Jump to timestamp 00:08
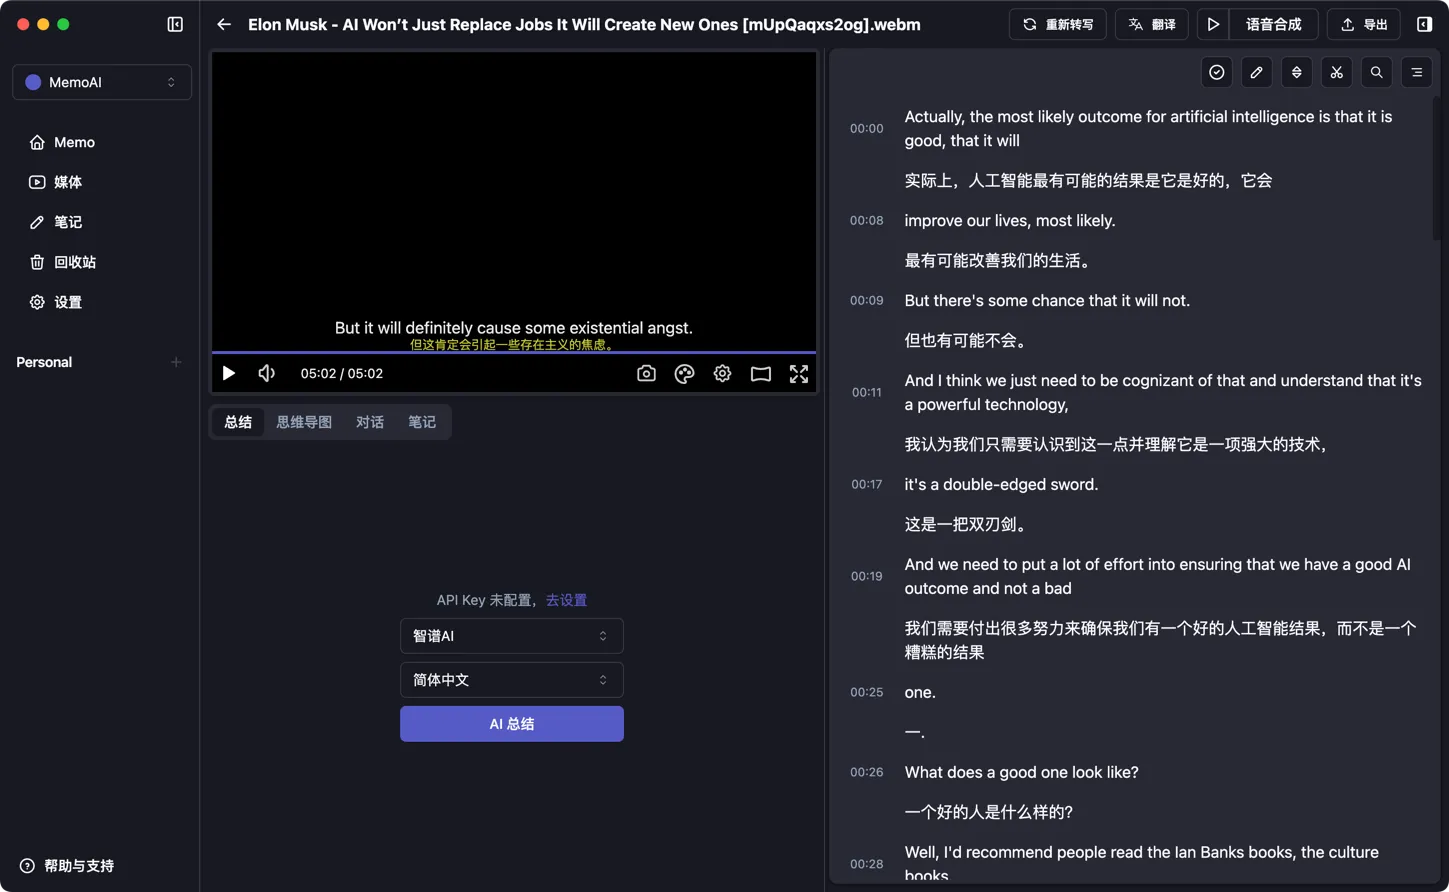 867,221
